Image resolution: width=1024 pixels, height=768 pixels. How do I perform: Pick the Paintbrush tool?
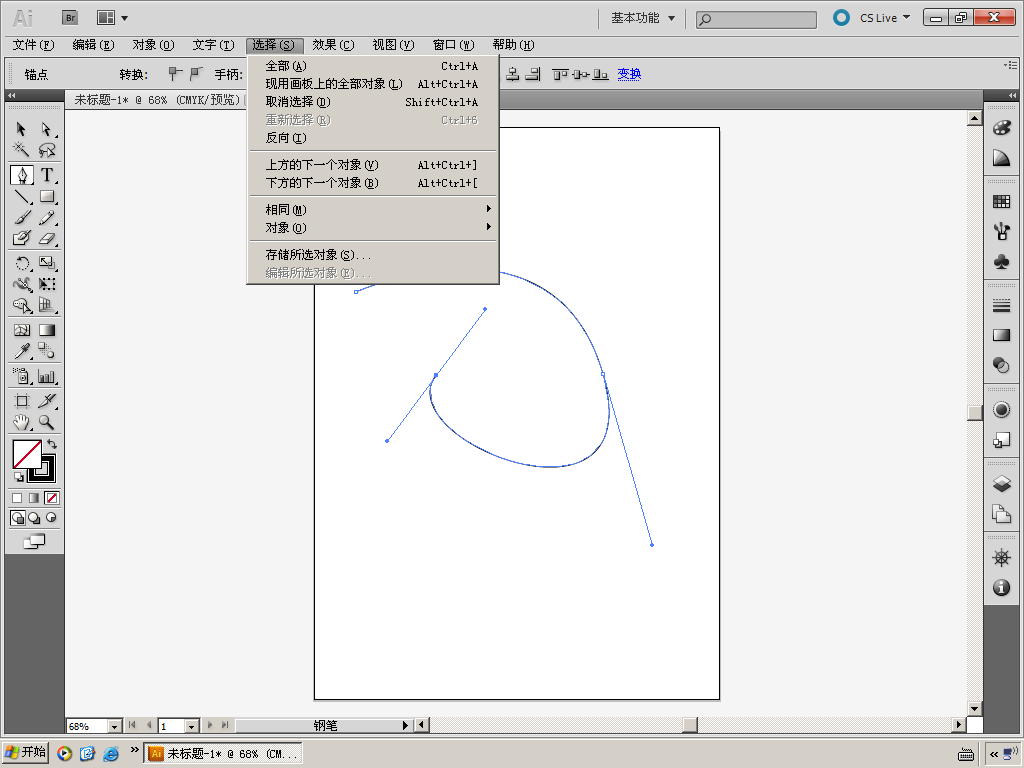point(22,217)
